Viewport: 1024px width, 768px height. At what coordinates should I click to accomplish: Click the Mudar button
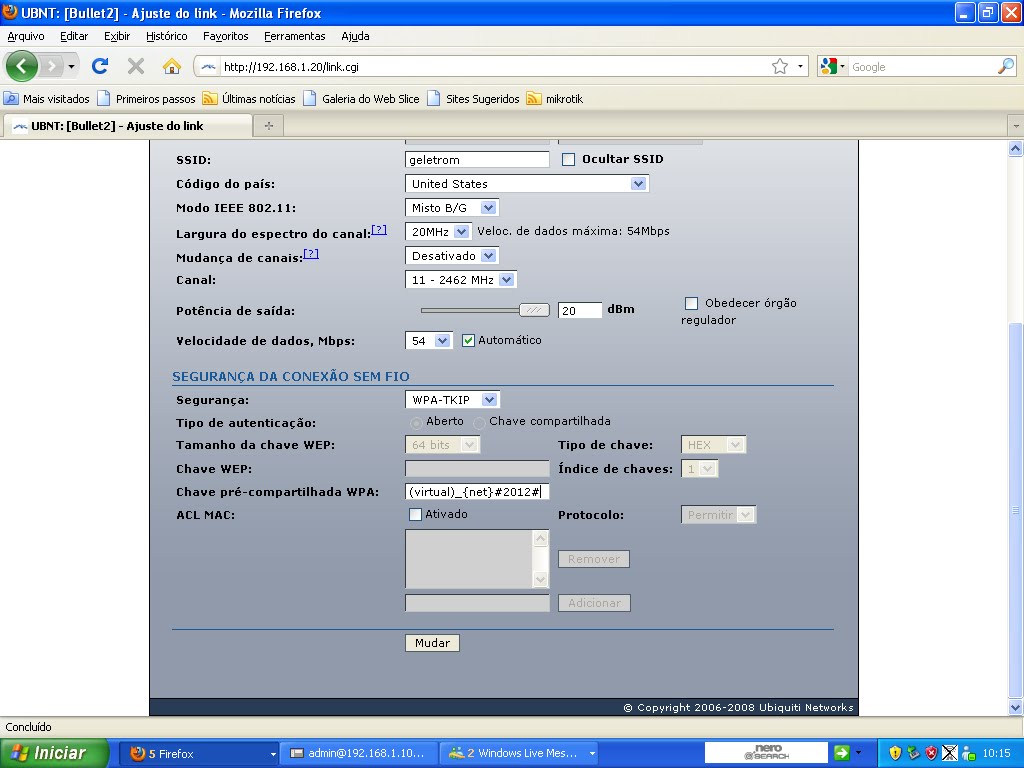tap(432, 643)
